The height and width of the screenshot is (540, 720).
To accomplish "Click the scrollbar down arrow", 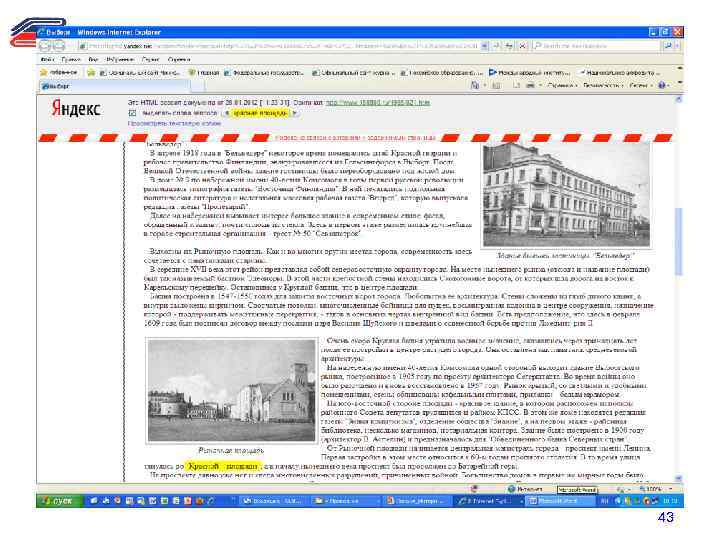I will click(x=679, y=478).
